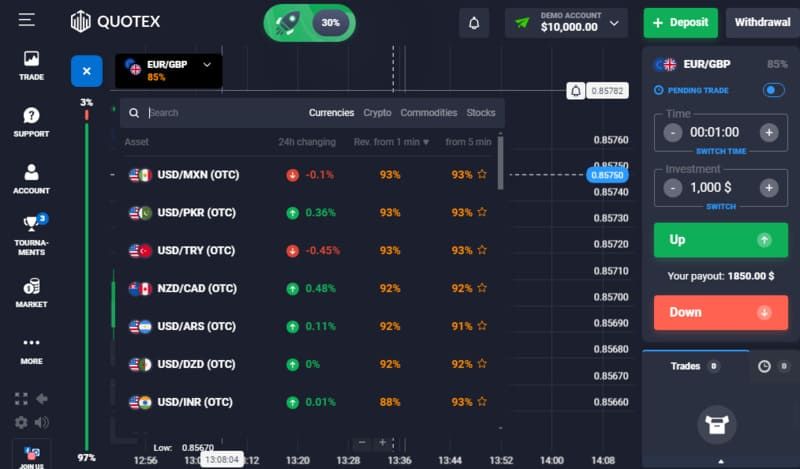The width and height of the screenshot is (800, 469).
Task: Zoom in chart with plus button
Action: 382,442
